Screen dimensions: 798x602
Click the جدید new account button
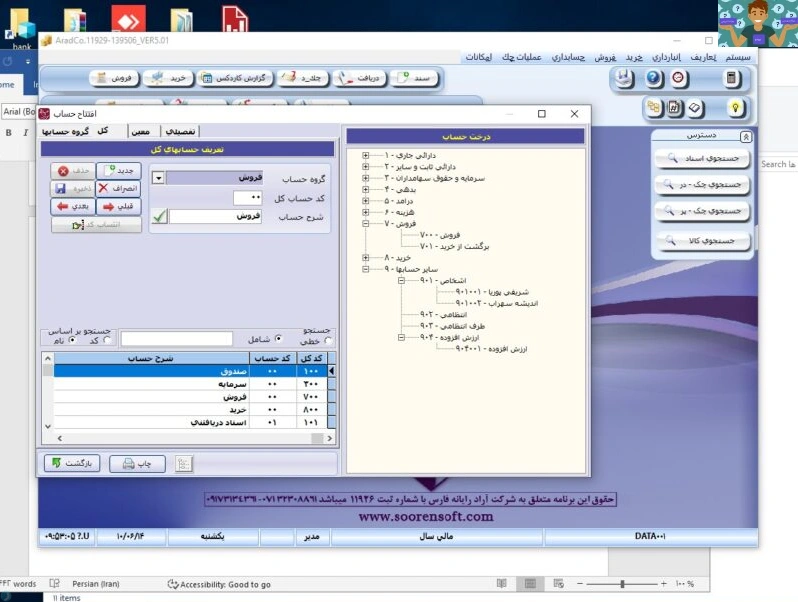pyautogui.click(x=119, y=170)
